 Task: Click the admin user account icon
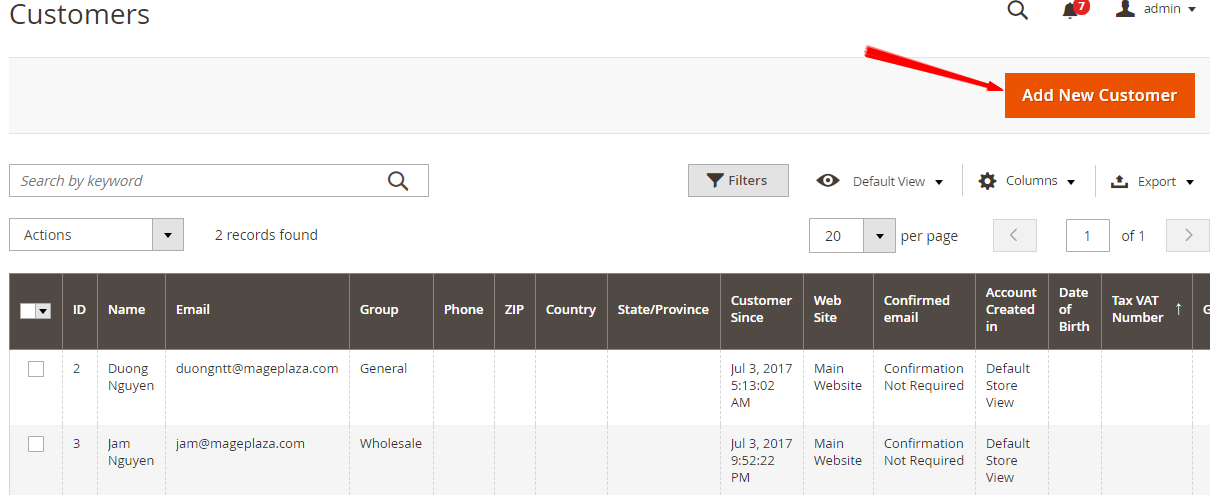(x=1125, y=8)
